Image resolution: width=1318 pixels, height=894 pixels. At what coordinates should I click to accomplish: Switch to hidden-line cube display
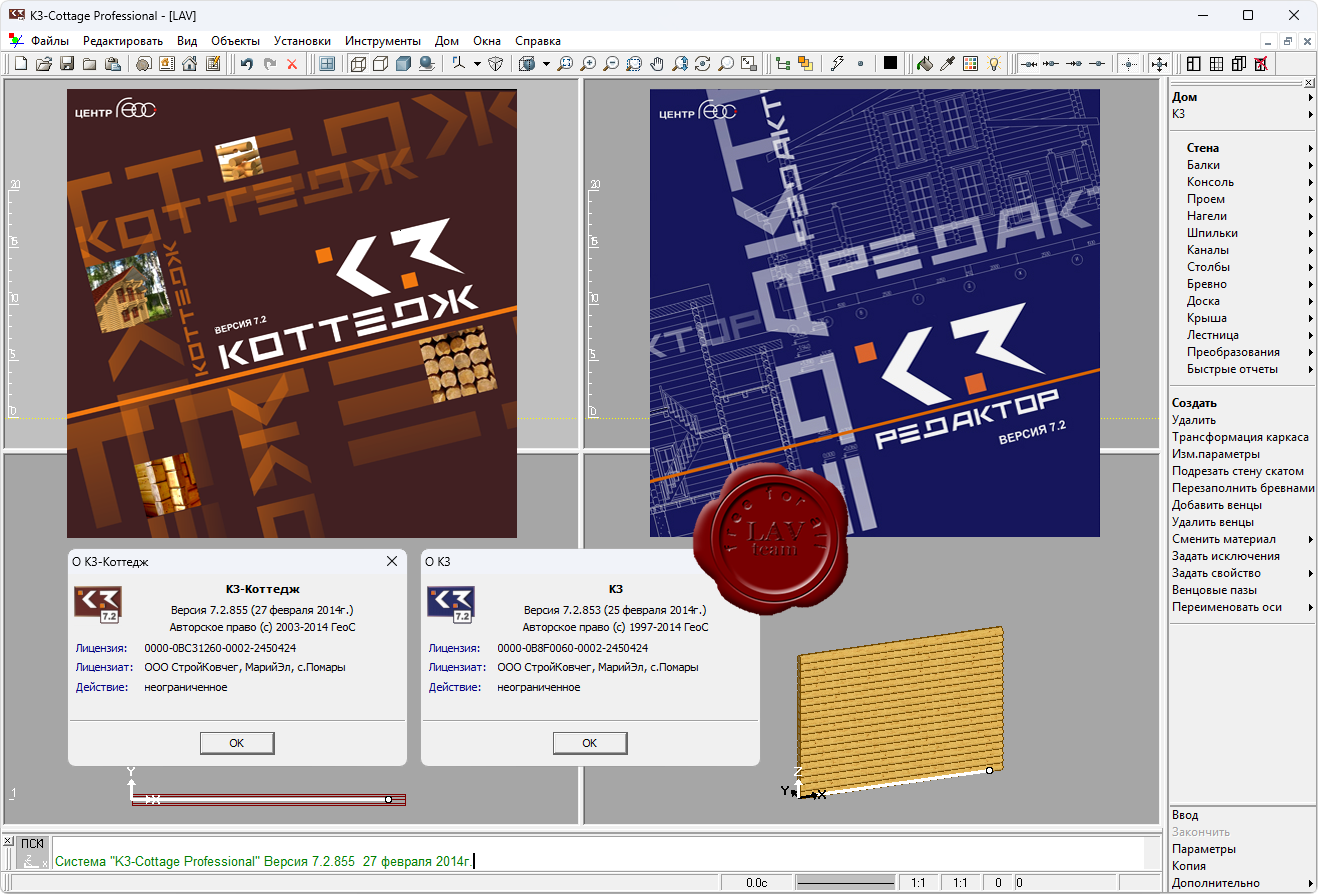pyautogui.click(x=380, y=64)
